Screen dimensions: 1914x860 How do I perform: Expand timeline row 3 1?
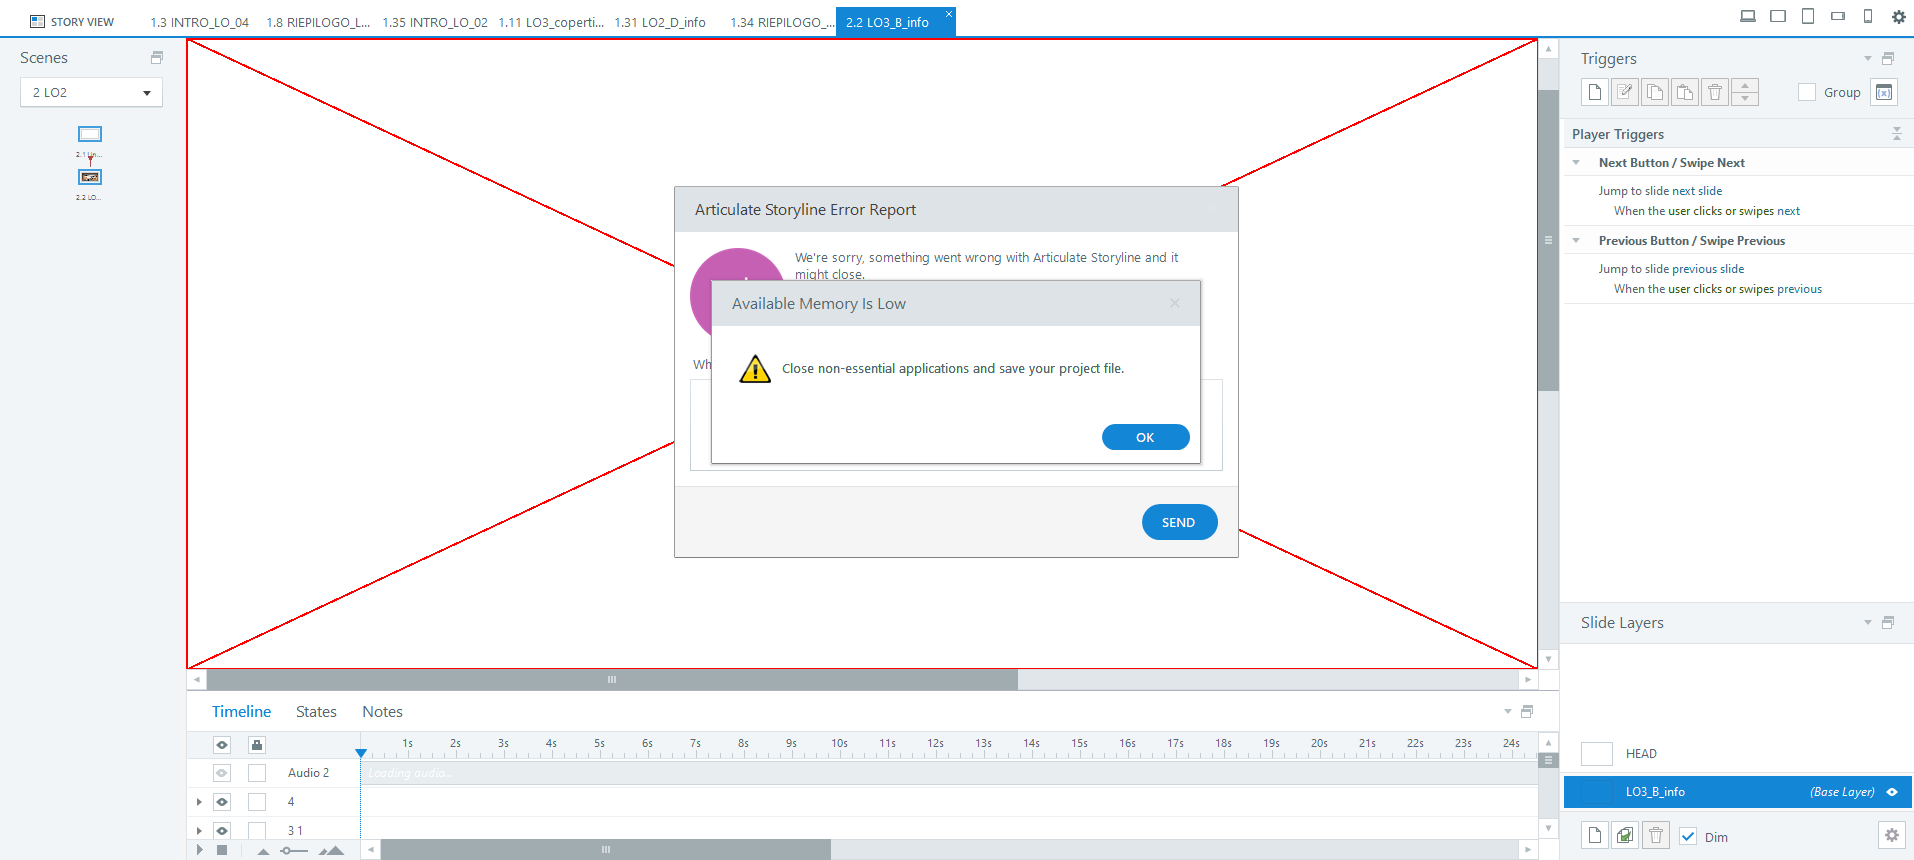(199, 830)
